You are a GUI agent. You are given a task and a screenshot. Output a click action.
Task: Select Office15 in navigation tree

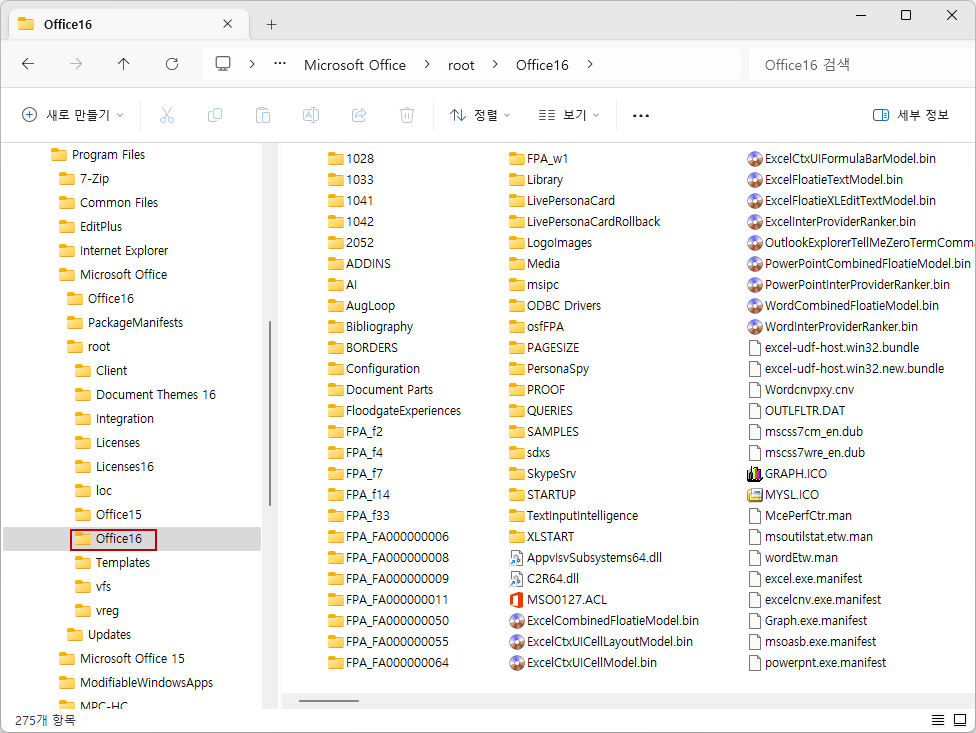(x=118, y=515)
